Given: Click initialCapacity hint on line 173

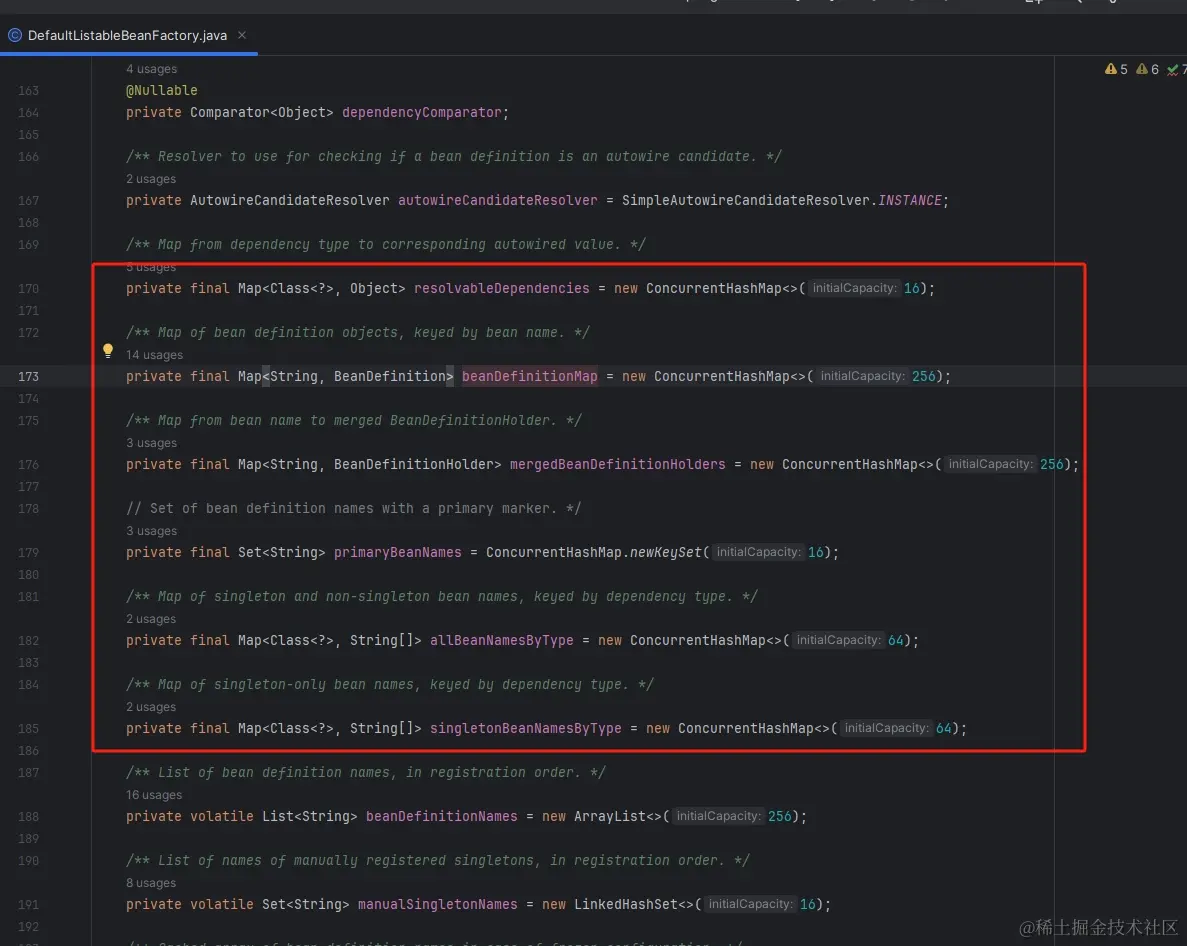Looking at the screenshot, I should tap(862, 376).
